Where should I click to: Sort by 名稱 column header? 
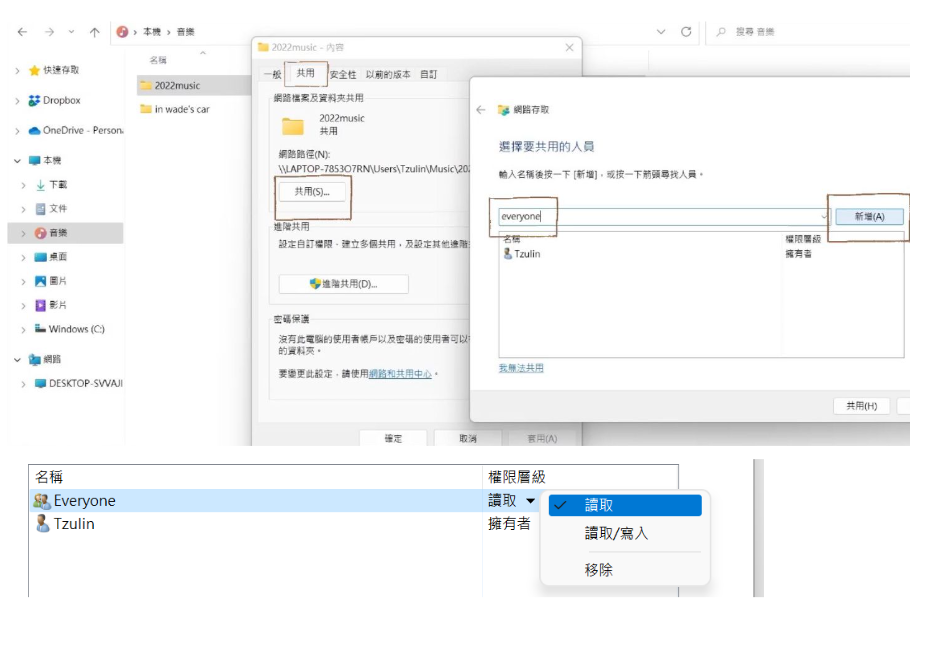click(x=158, y=60)
